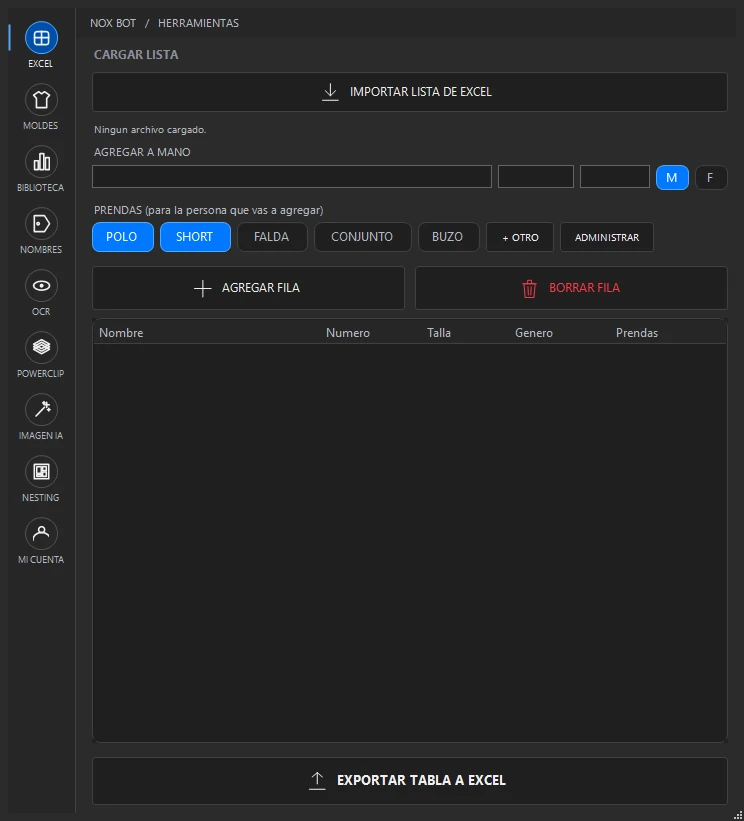Open the ADMINISTRAR garments button
The width and height of the screenshot is (744, 821).
pyautogui.click(x=607, y=237)
